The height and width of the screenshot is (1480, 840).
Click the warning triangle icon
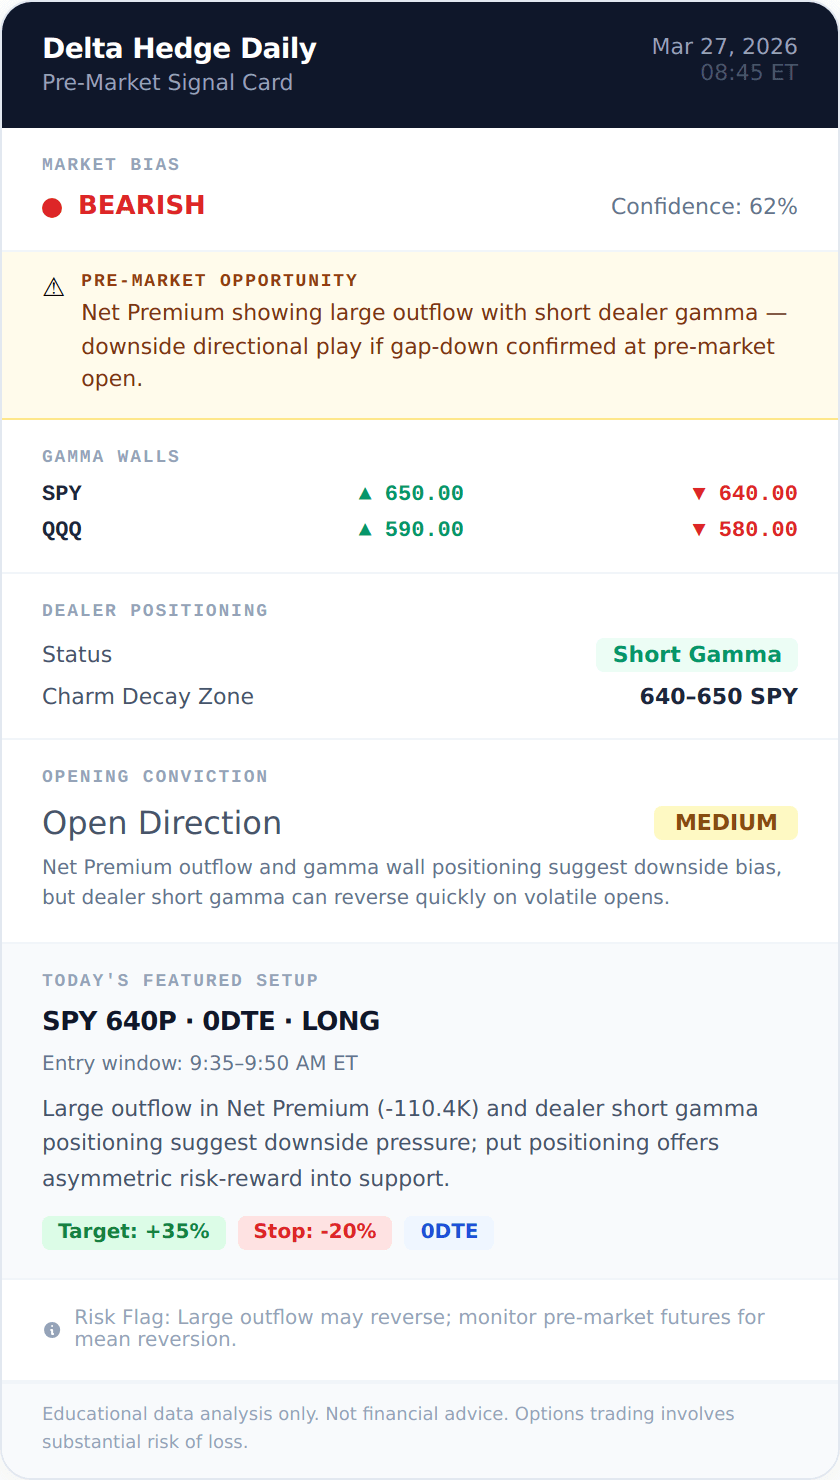(54, 288)
